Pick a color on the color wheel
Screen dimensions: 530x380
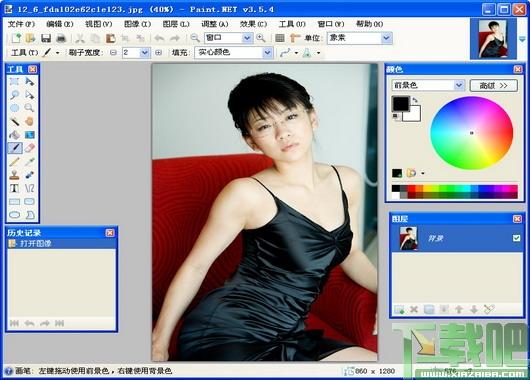(472, 133)
